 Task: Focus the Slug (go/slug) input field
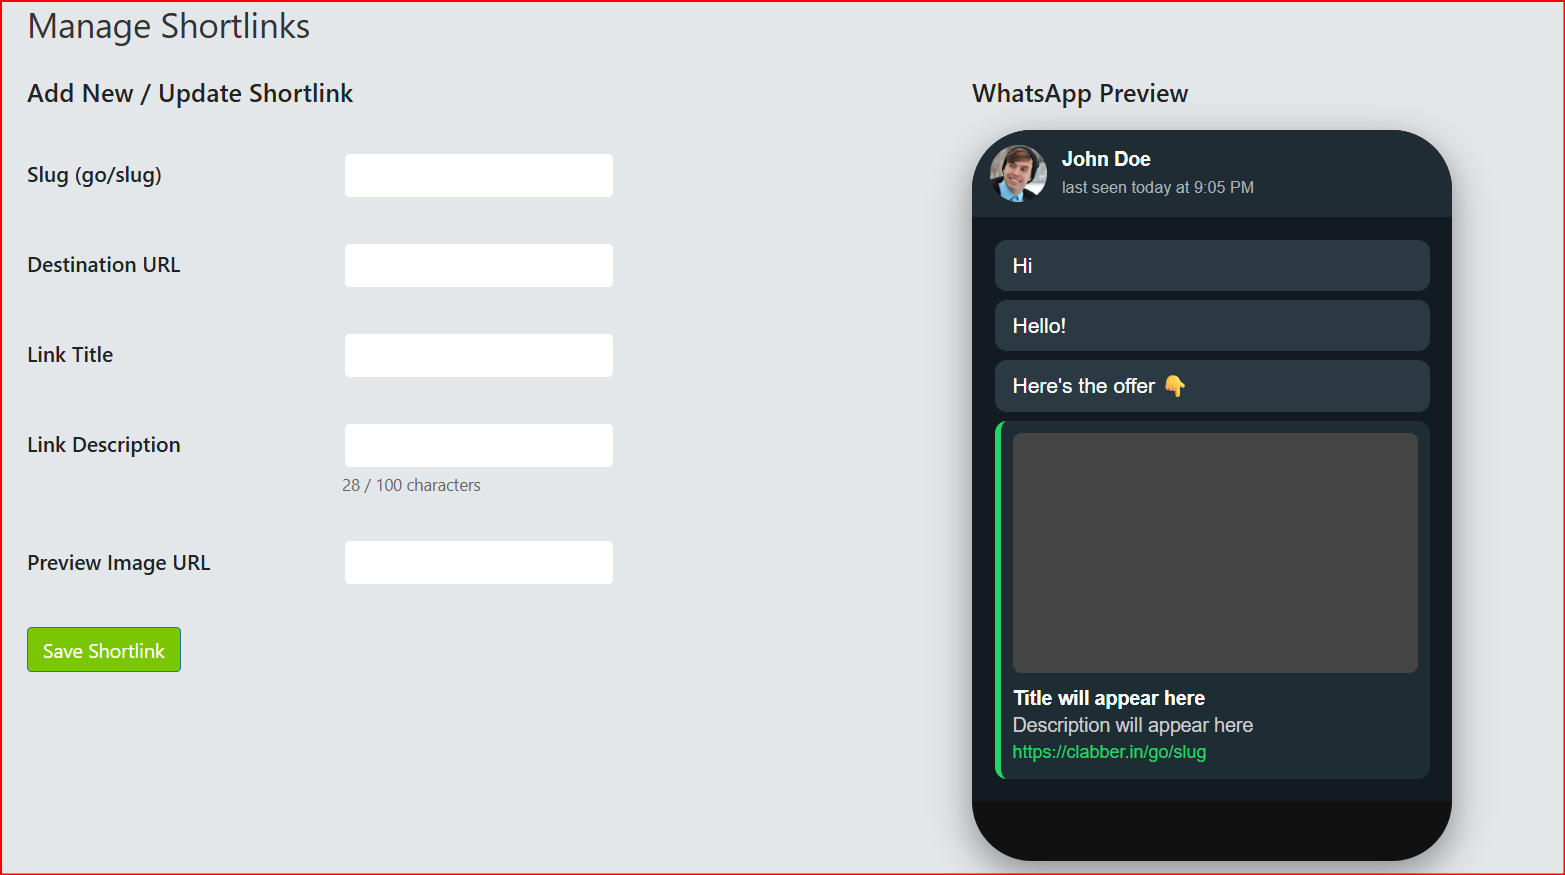pyautogui.click(x=479, y=175)
